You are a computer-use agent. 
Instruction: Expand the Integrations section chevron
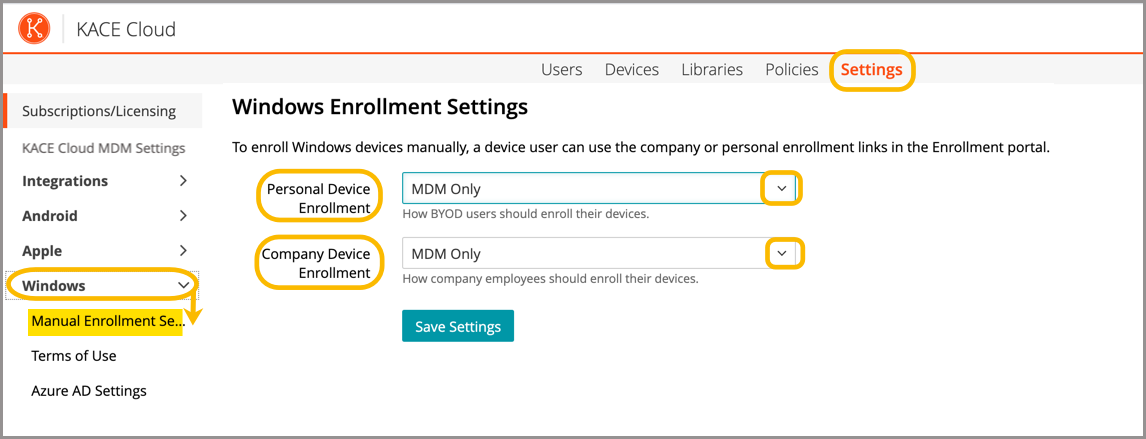click(x=183, y=181)
